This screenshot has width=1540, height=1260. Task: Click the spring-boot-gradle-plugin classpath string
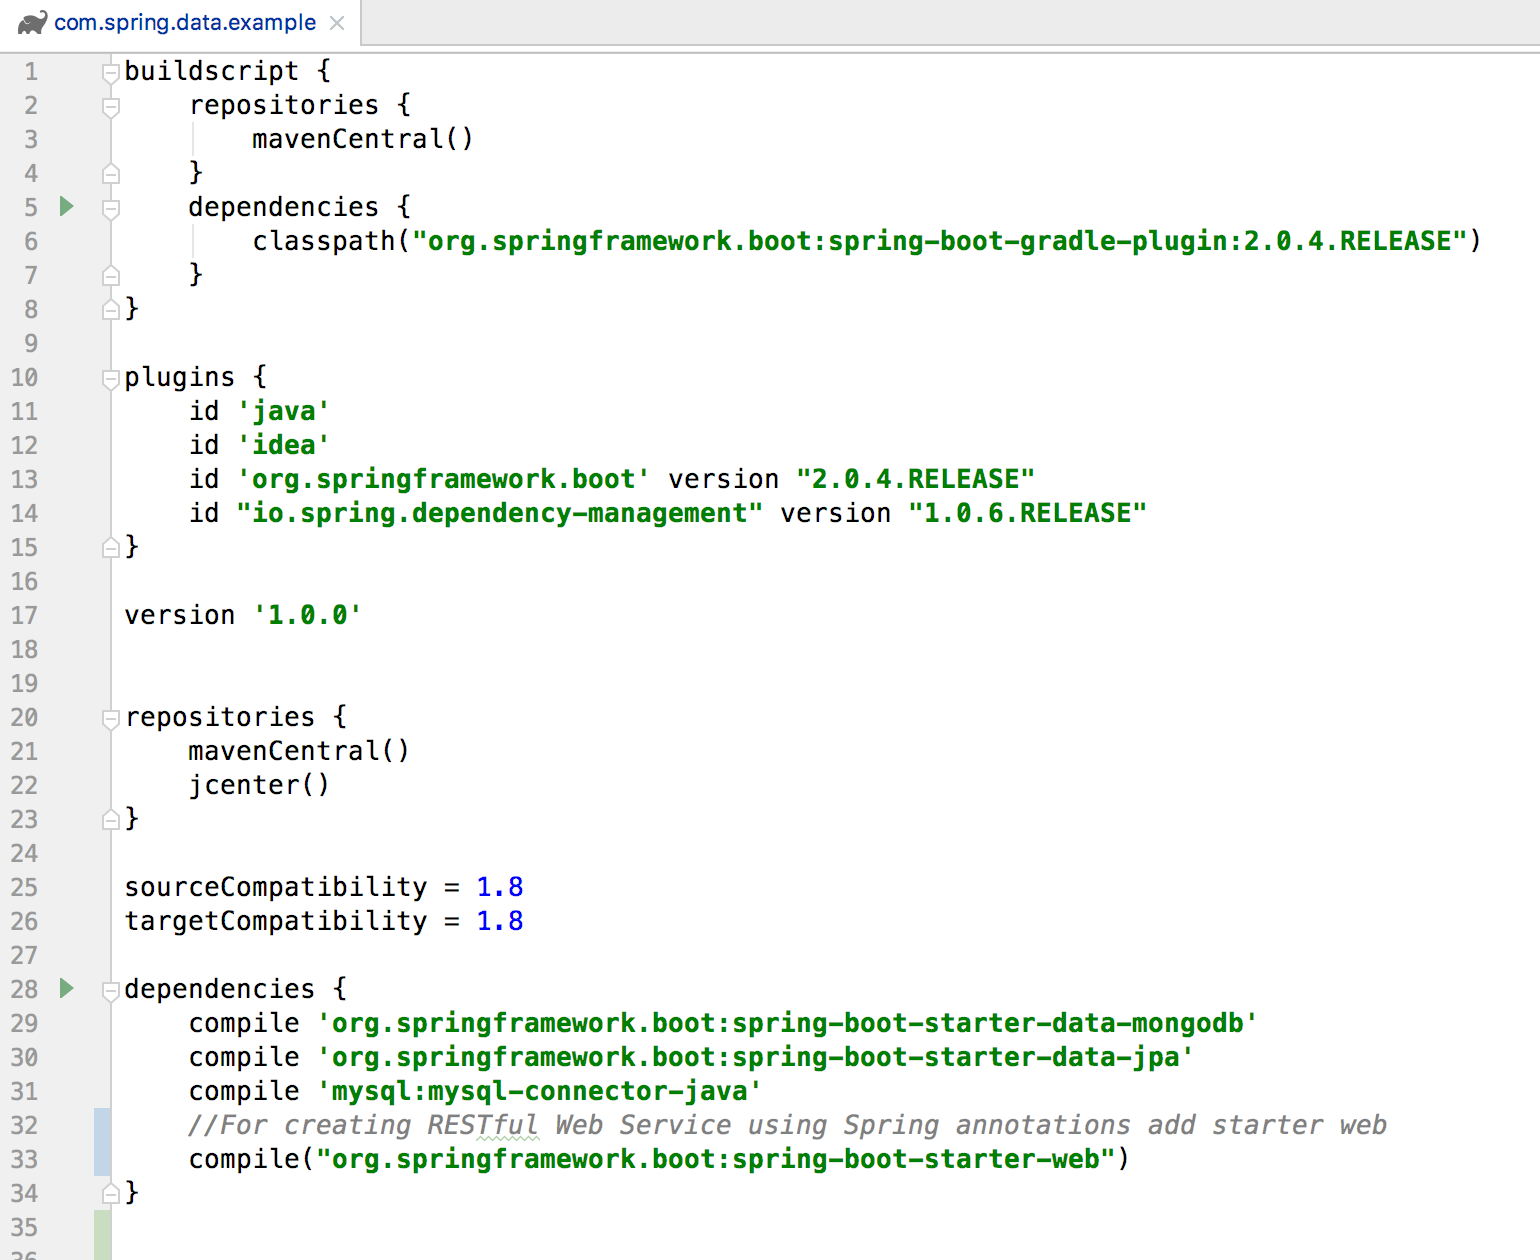pos(940,241)
